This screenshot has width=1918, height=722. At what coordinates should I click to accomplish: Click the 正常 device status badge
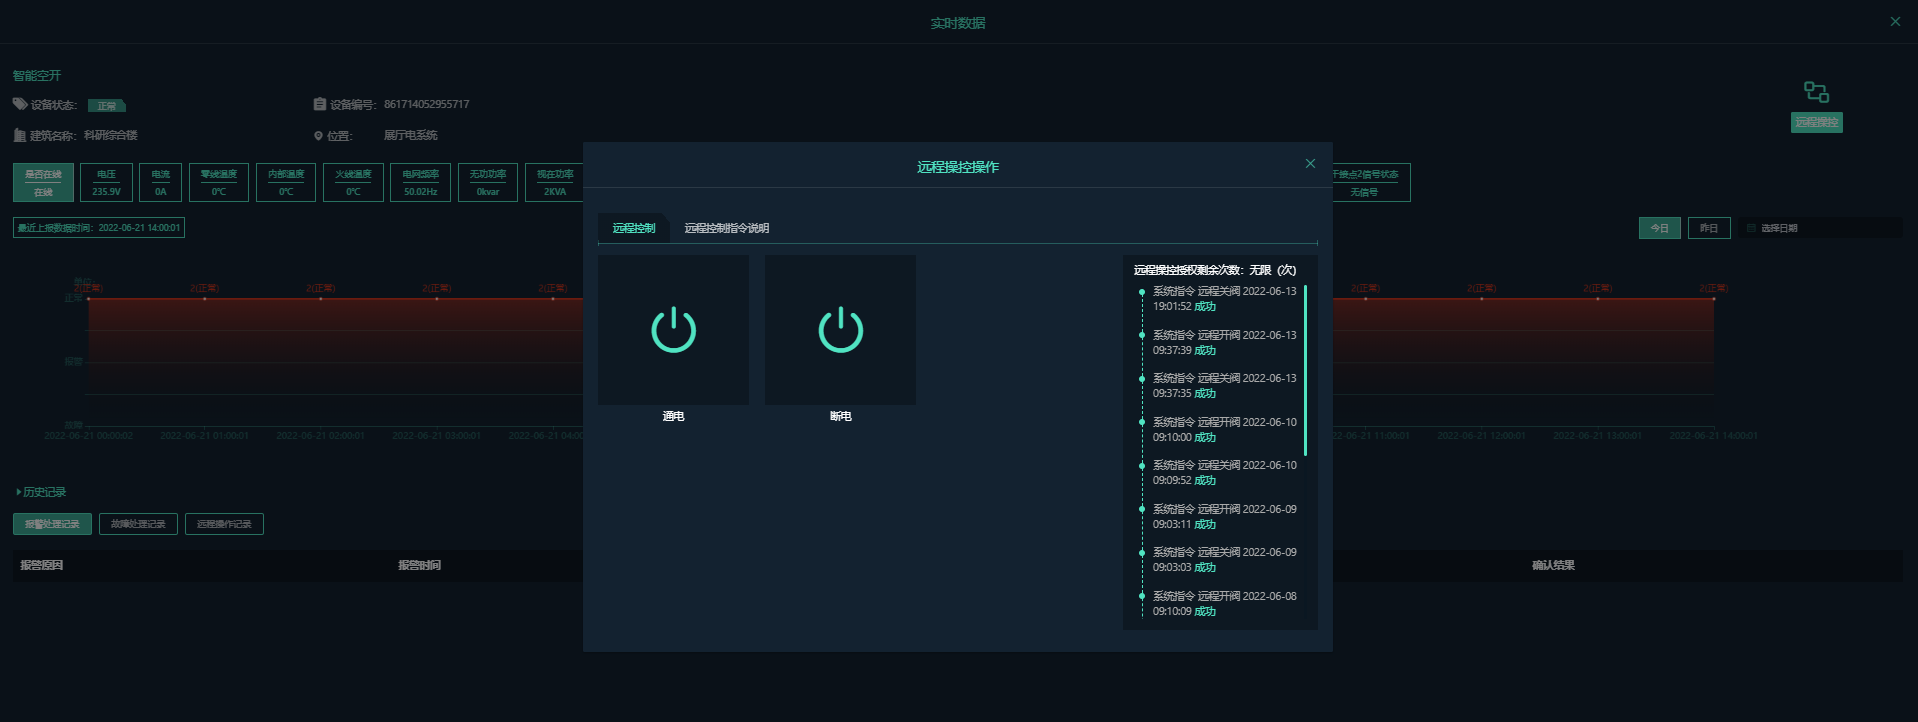(106, 105)
